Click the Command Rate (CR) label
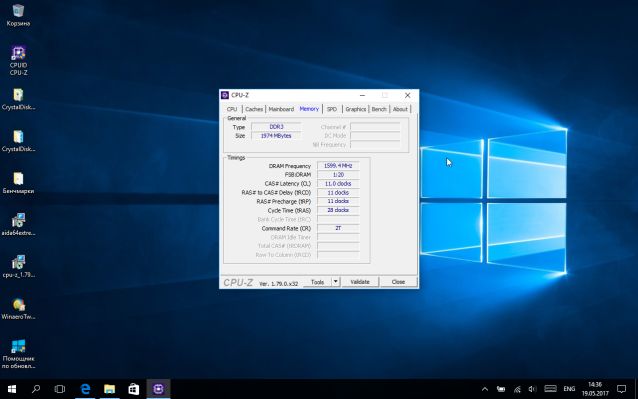This screenshot has width=638, height=399. (286, 229)
